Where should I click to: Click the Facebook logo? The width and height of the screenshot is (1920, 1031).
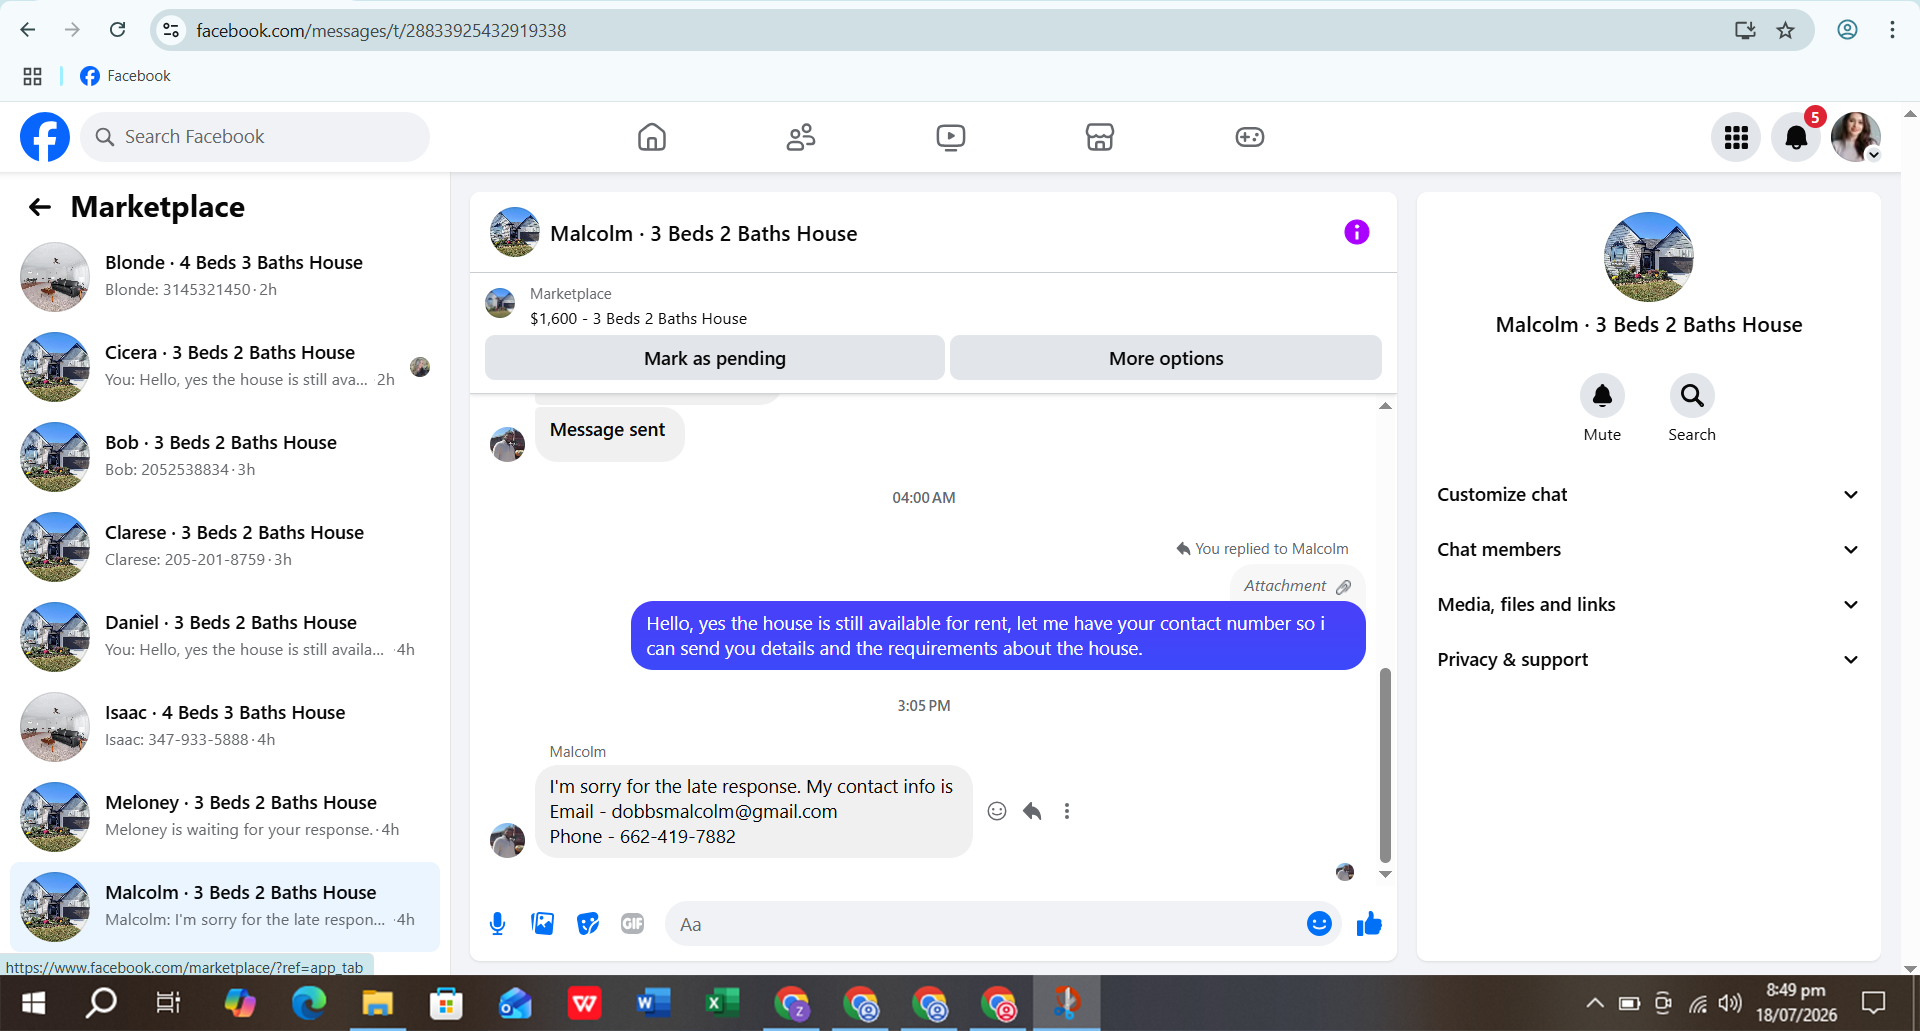point(45,137)
